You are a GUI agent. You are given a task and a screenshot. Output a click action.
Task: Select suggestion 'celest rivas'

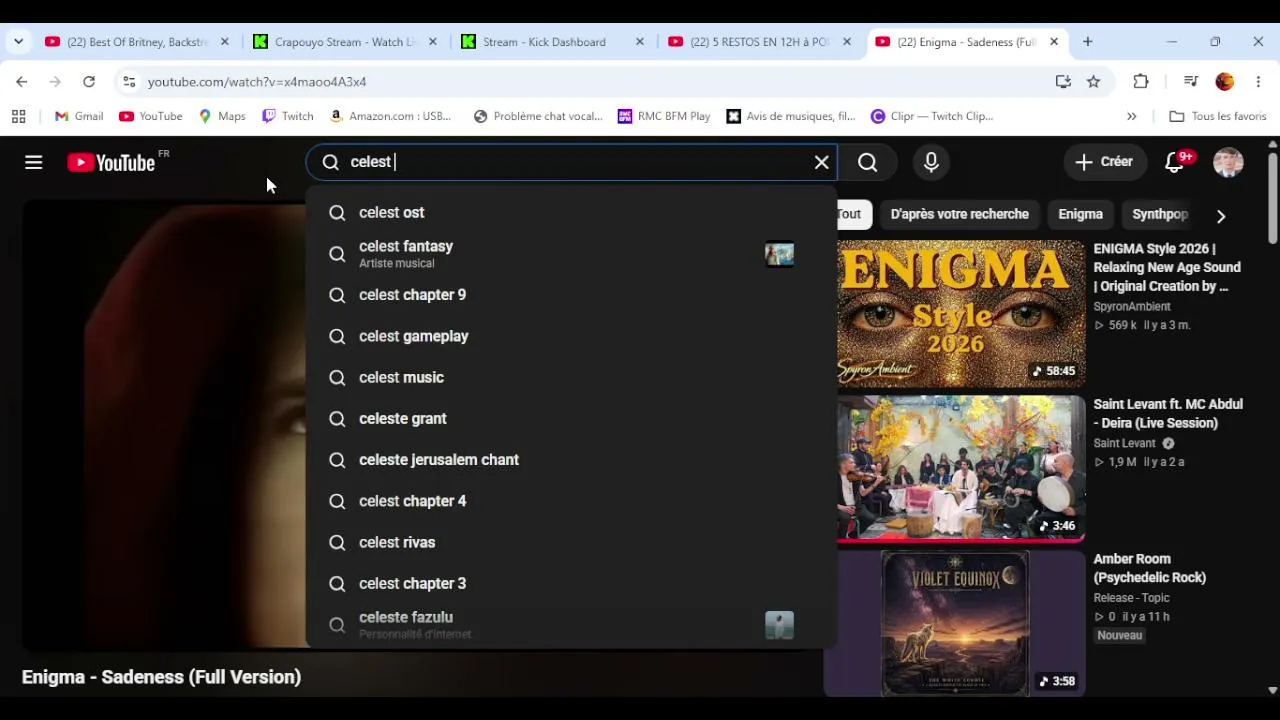coord(571,542)
